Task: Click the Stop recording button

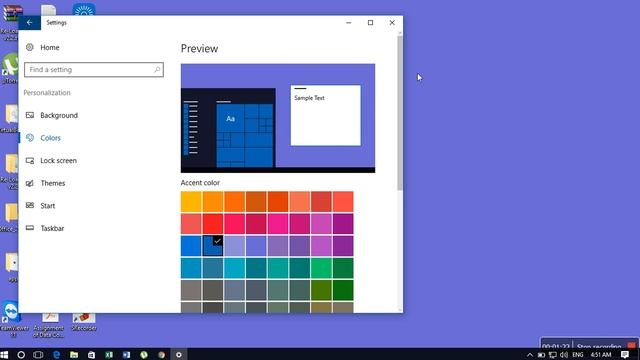Action: pos(606,346)
